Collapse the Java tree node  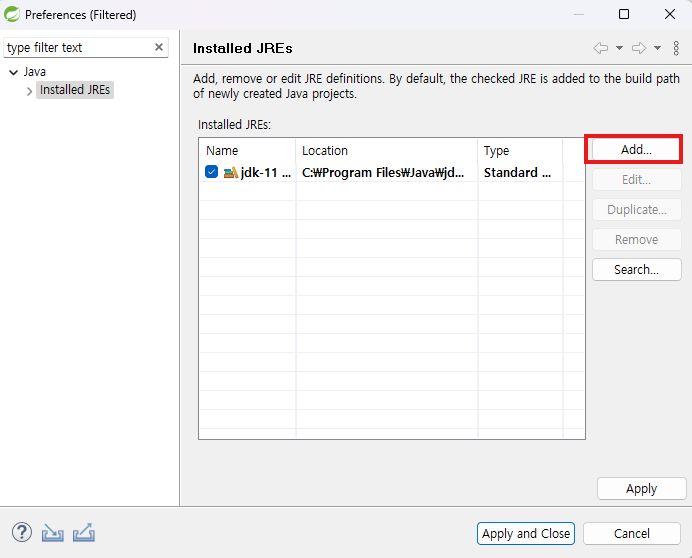14,72
